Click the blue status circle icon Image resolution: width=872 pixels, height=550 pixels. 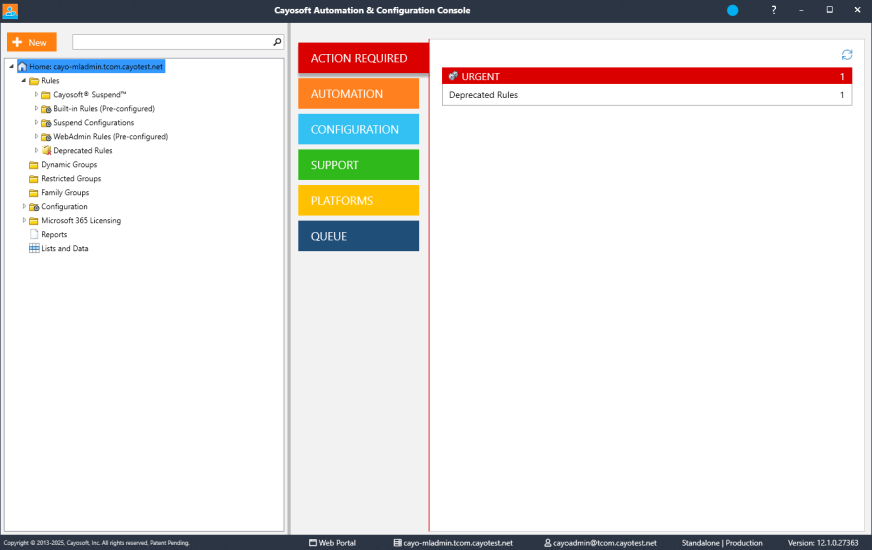732,10
